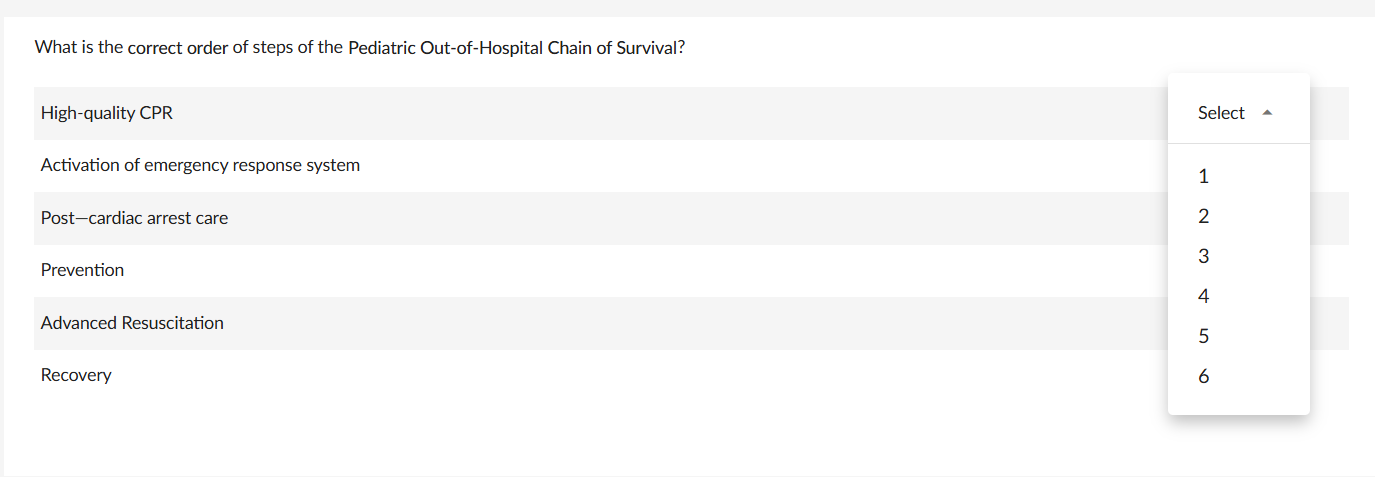Viewport: 1375px width, 477px height.
Task: Click the Advanced Resuscitation row label
Action: (x=132, y=323)
